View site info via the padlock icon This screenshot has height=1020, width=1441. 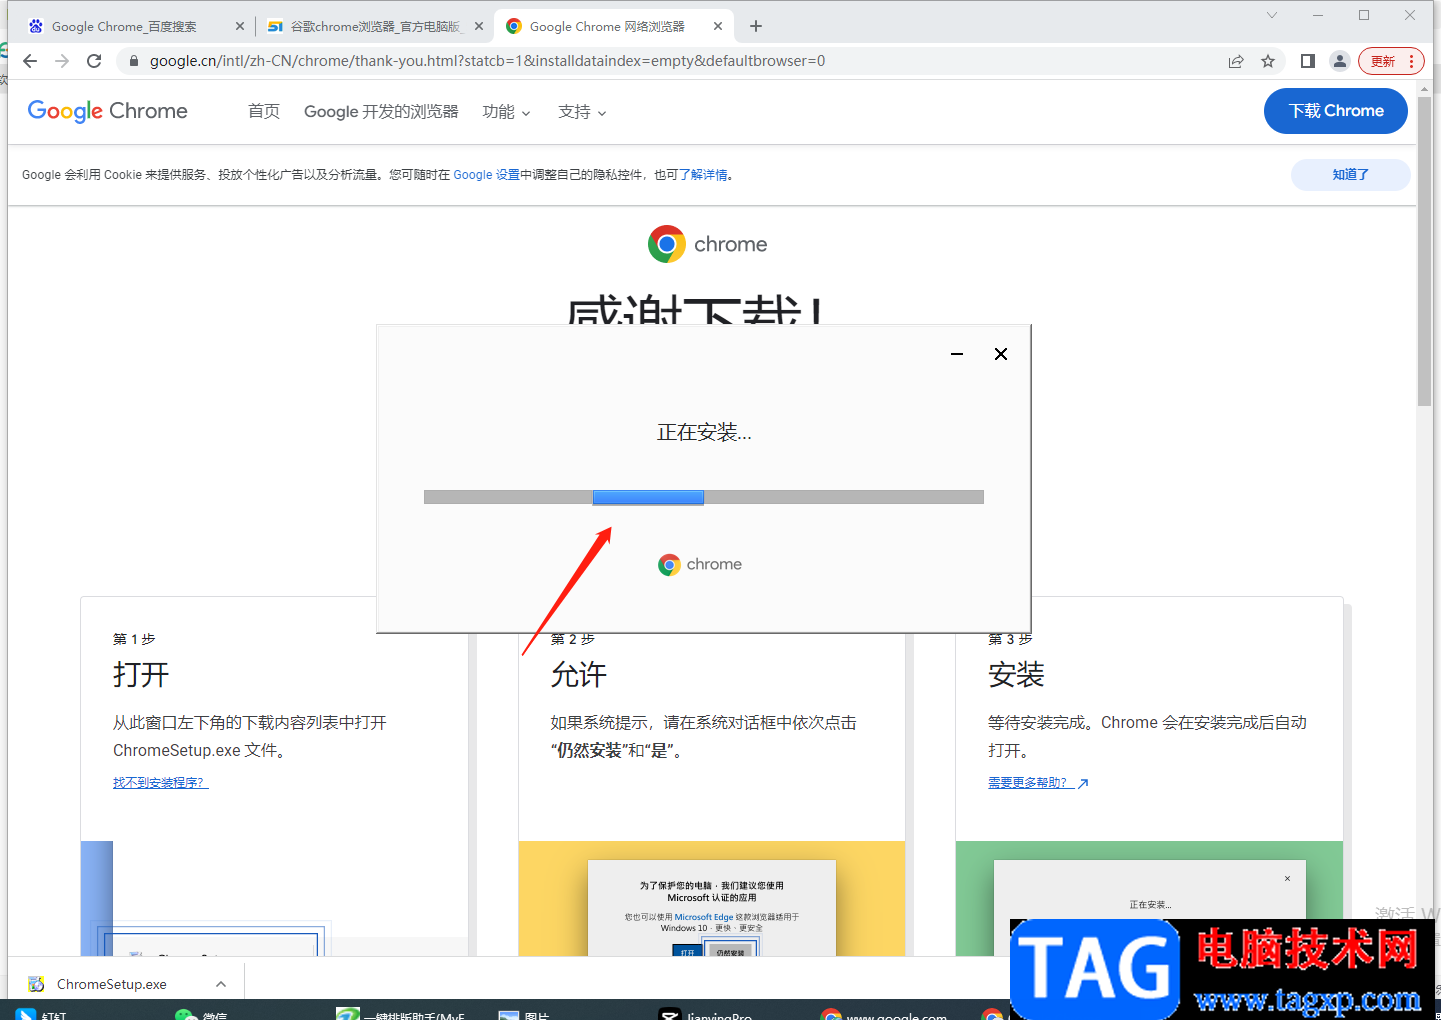point(133,61)
